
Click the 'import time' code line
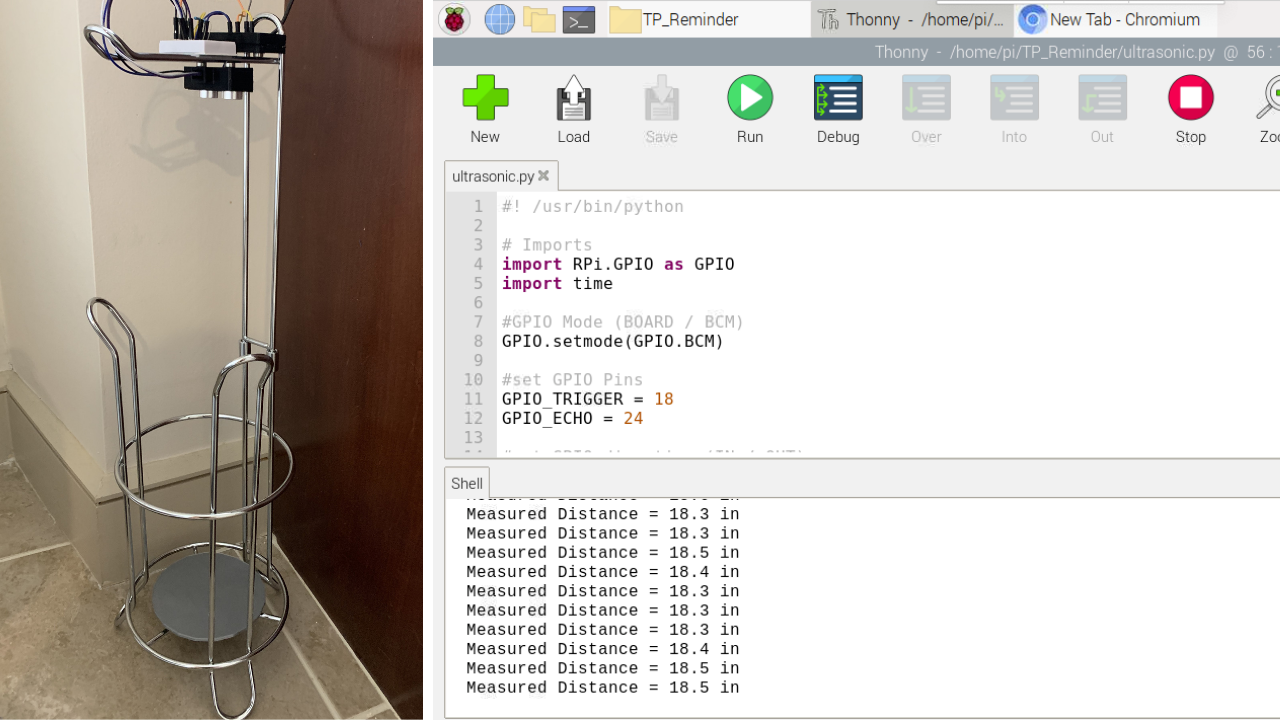[x=557, y=284]
